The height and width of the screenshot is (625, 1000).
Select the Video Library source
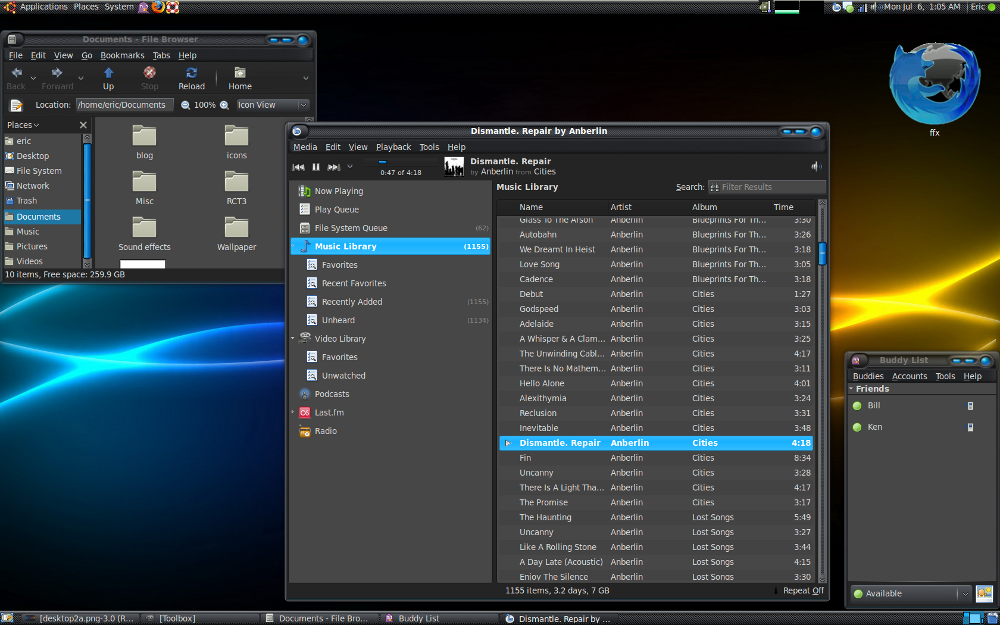pyautogui.click(x=390, y=339)
